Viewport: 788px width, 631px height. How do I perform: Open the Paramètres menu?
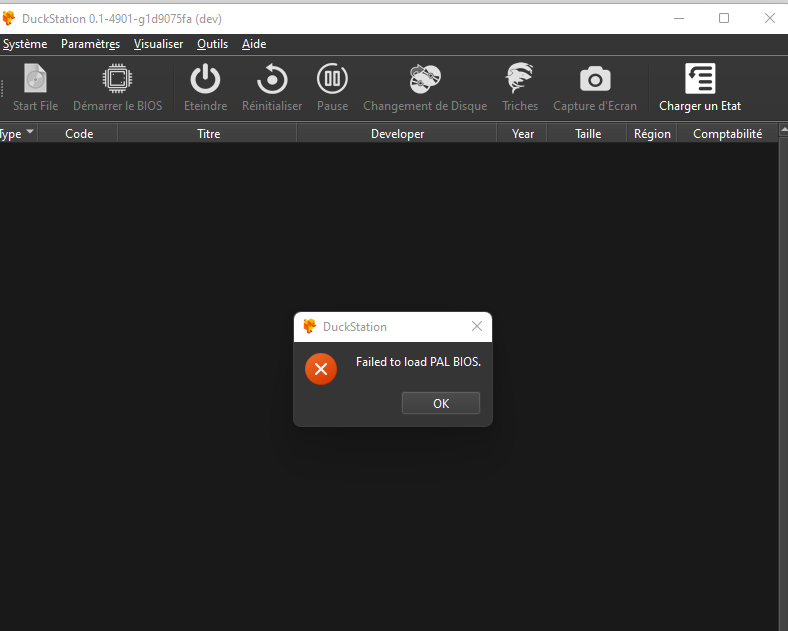coord(90,44)
